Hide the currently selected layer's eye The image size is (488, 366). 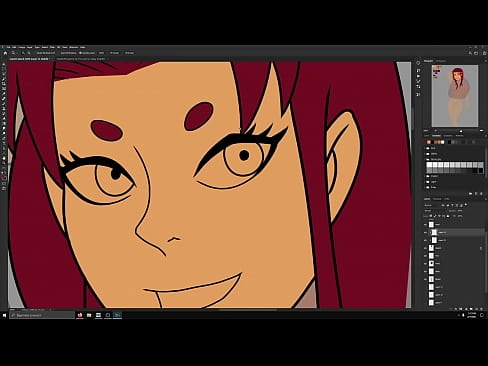click(x=426, y=232)
